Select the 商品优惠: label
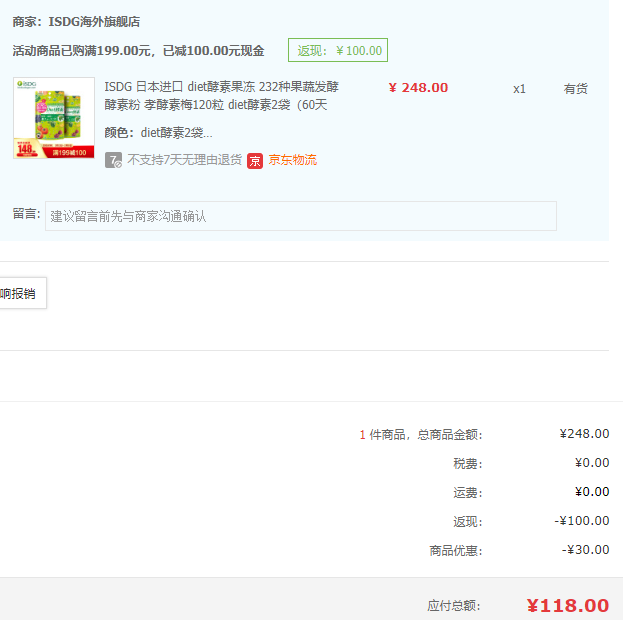Image resolution: width=623 pixels, height=620 pixels. 456,550
